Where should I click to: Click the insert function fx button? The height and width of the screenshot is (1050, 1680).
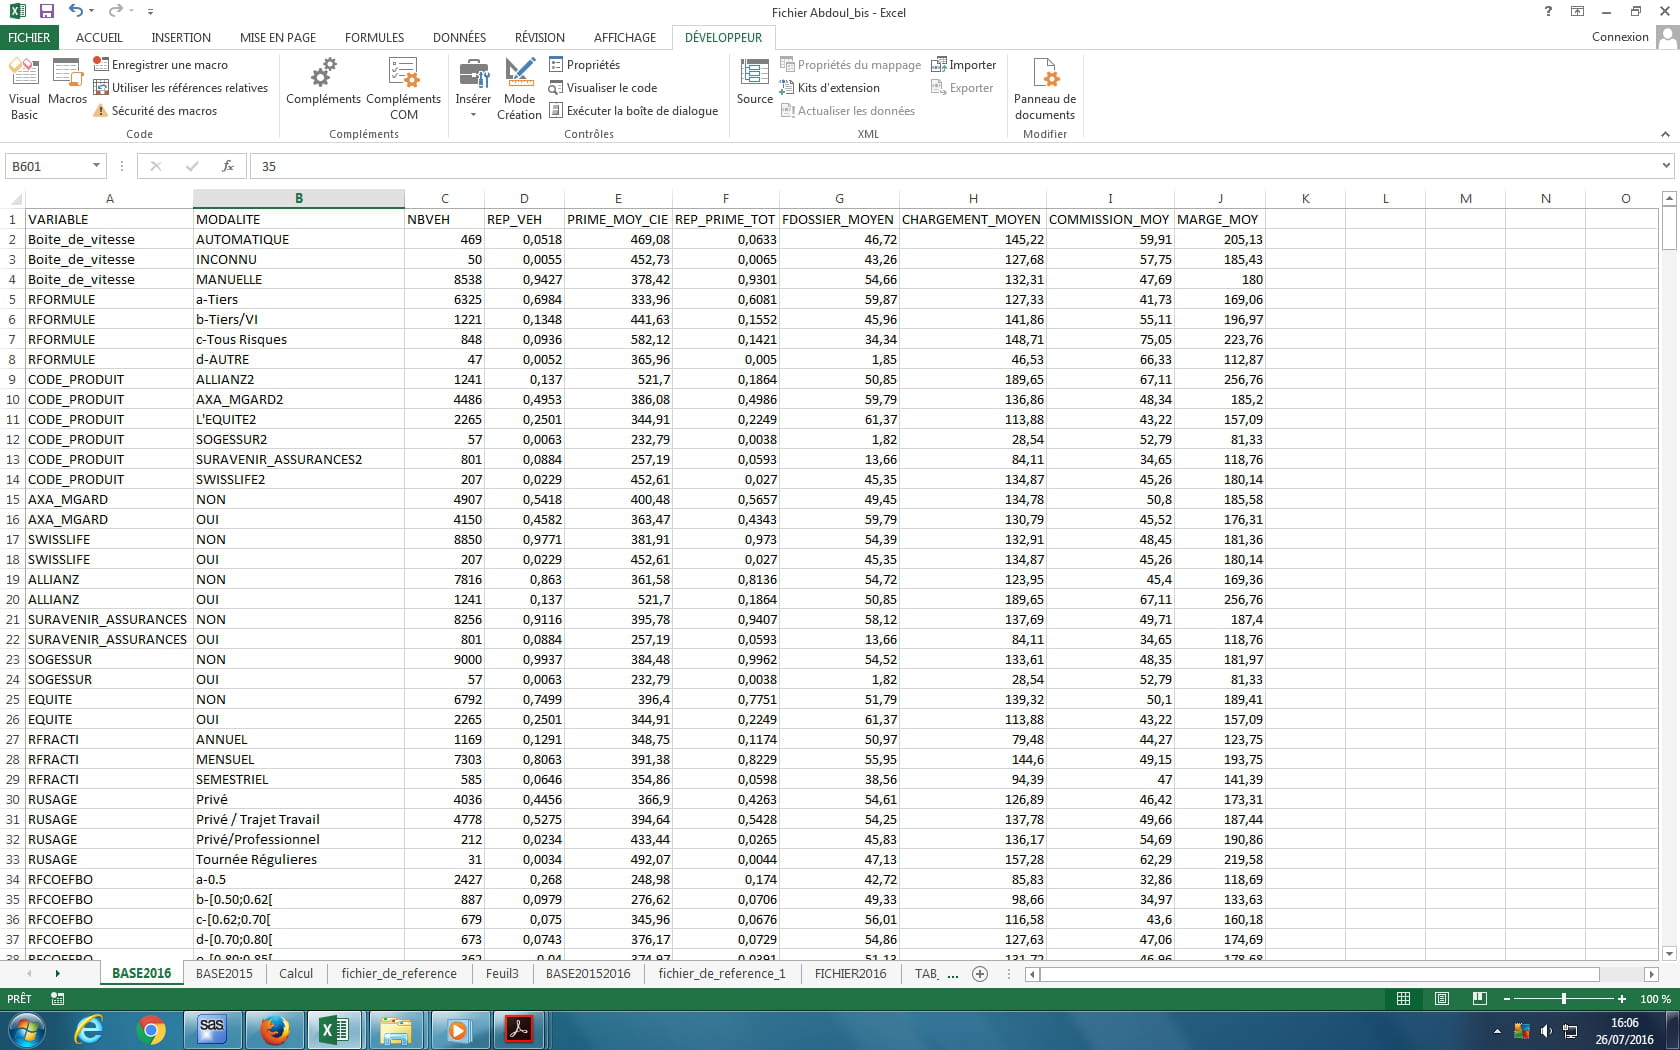coord(228,166)
